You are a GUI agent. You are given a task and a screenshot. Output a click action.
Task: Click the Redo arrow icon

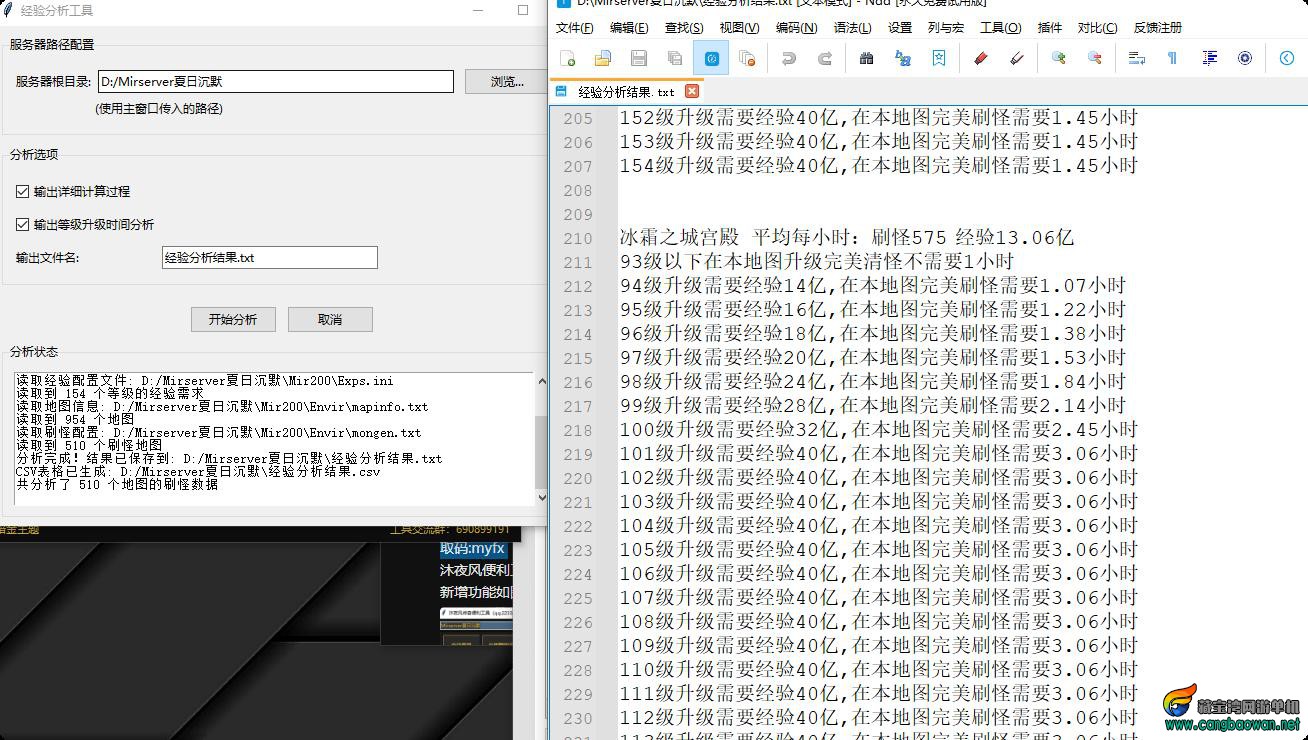coord(825,58)
